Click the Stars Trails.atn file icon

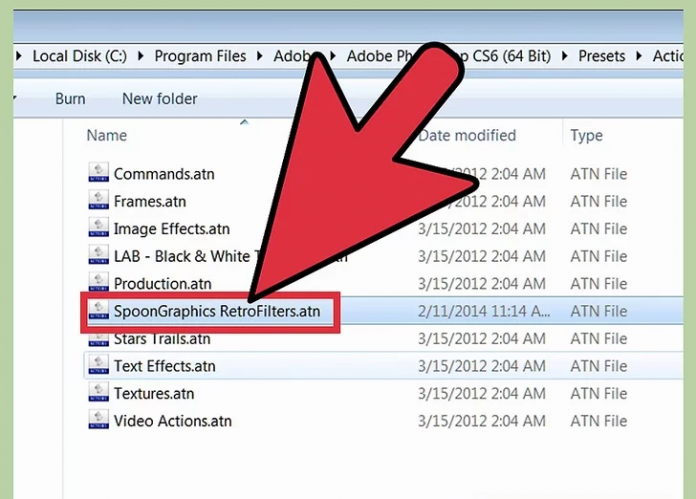pos(98,339)
